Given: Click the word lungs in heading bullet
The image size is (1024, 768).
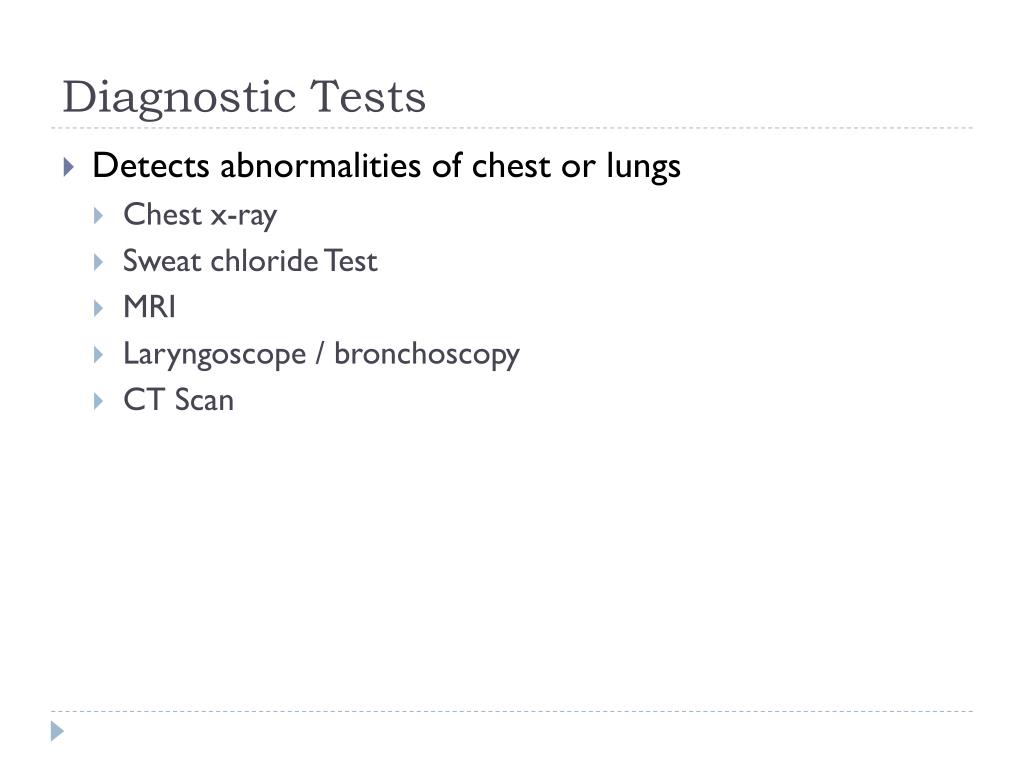Looking at the screenshot, I should (643, 167).
